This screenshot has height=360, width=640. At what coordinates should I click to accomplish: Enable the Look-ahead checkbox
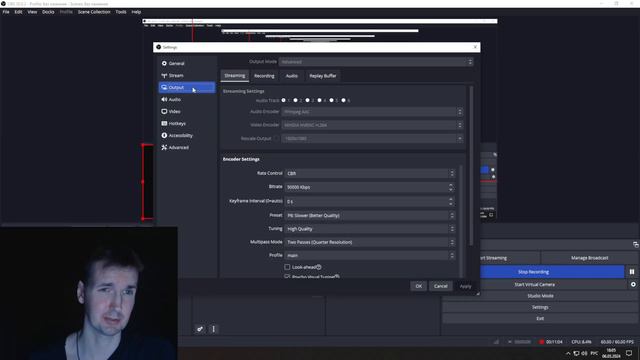[287, 267]
